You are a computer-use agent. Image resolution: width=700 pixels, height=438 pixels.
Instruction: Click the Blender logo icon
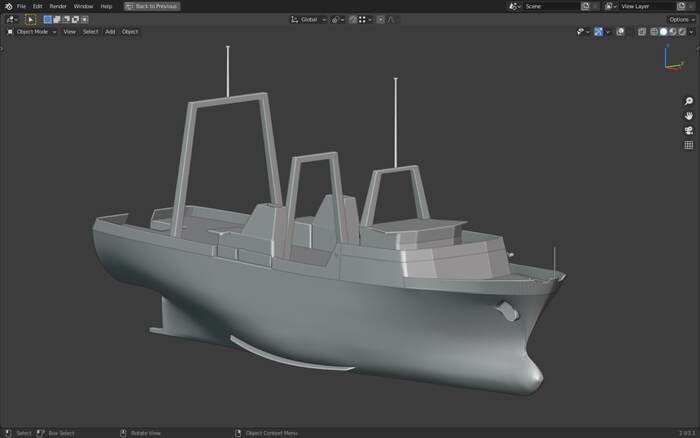pos(8,6)
